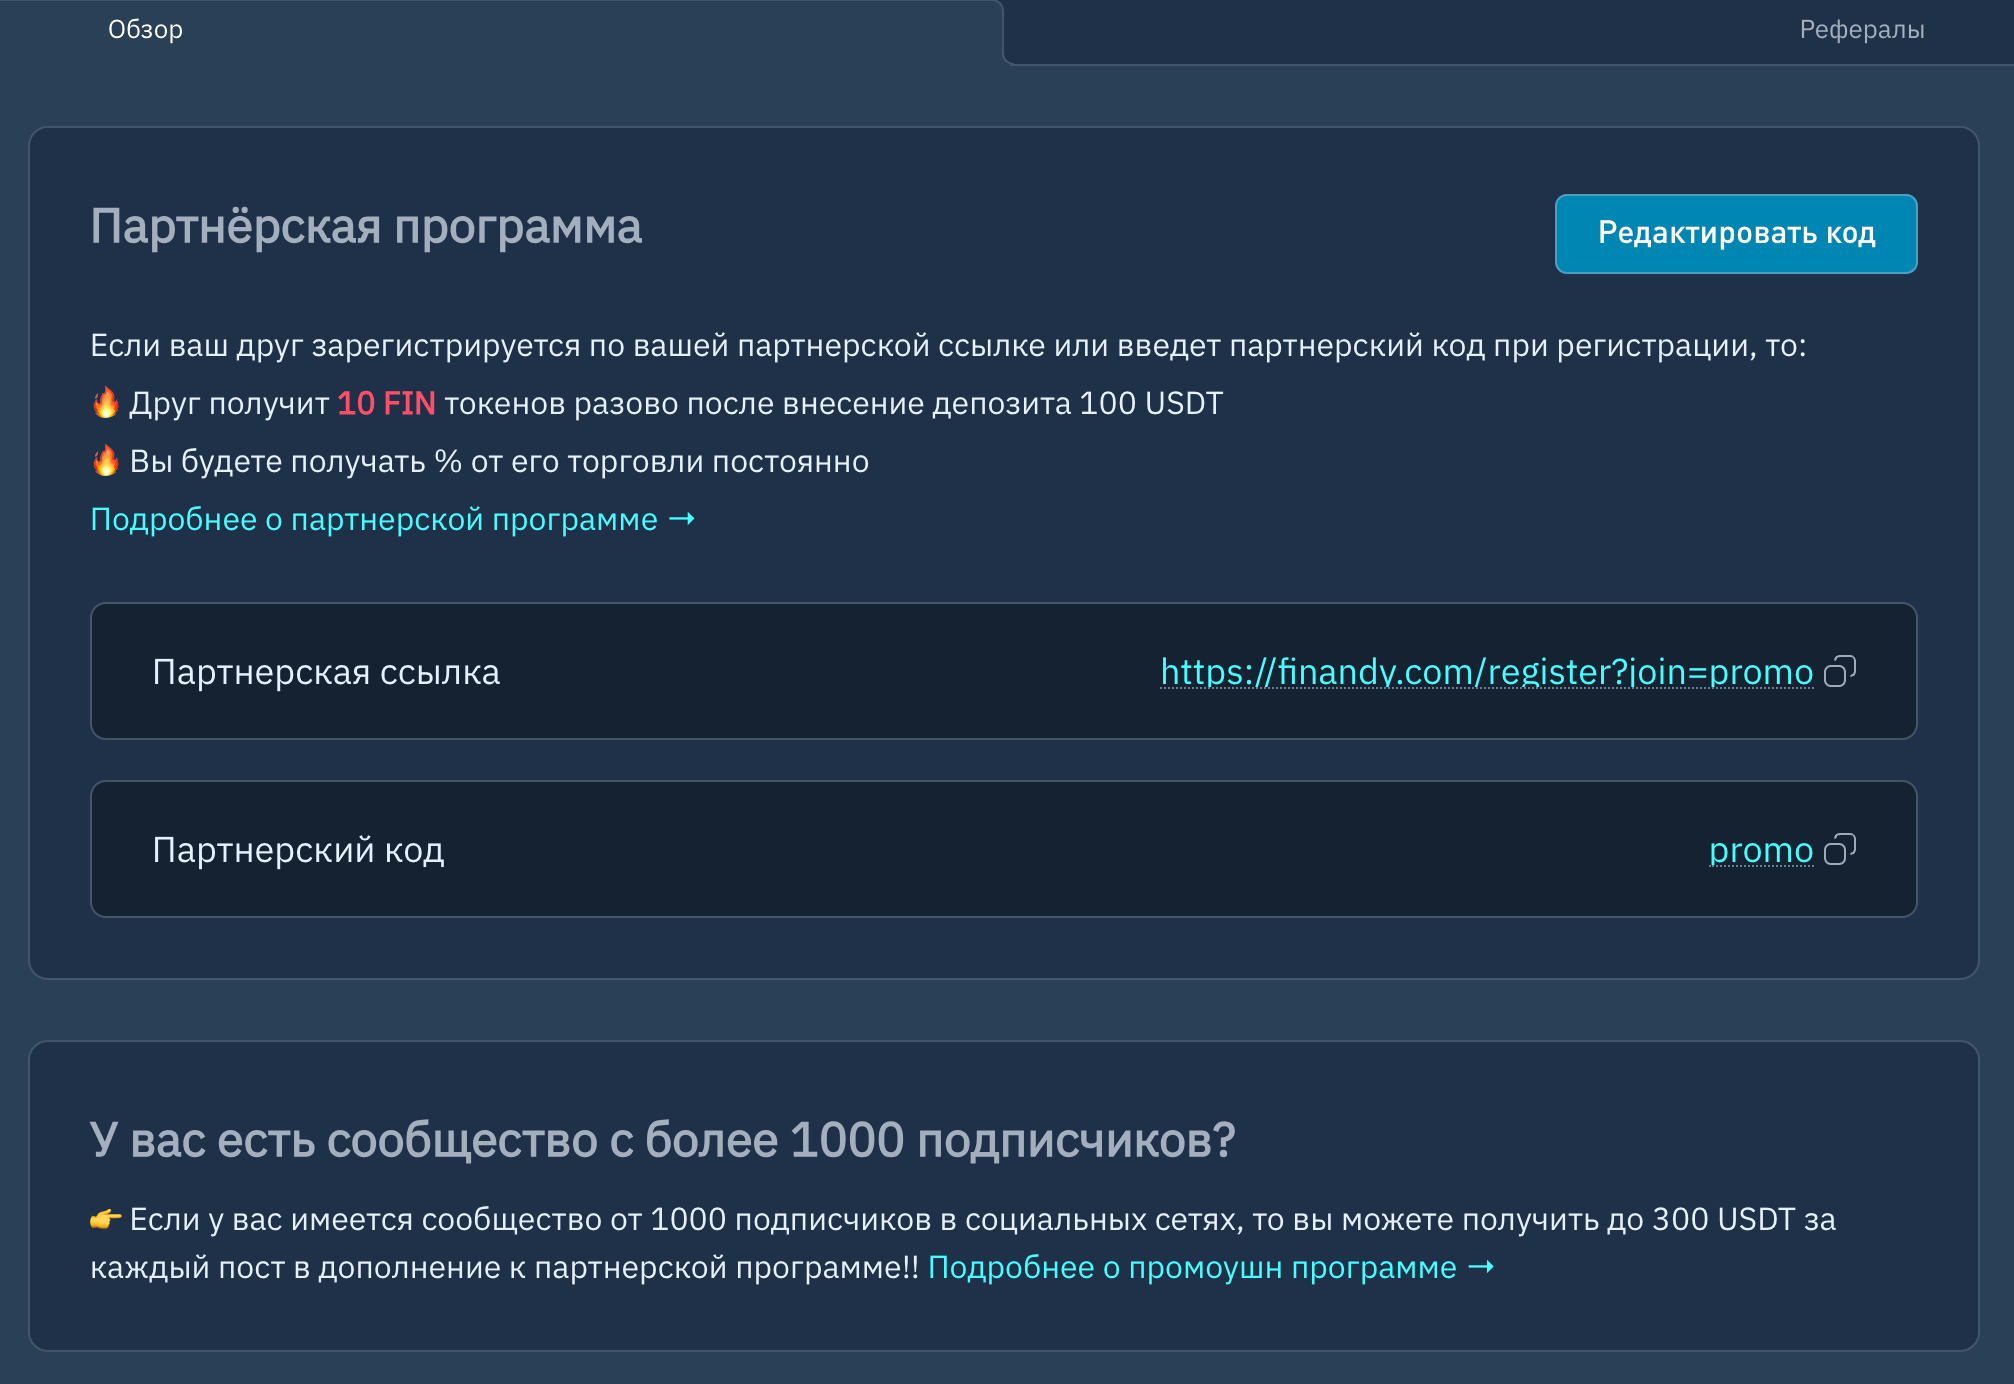Click the Партнерский код label
The width and height of the screenshot is (2014, 1384).
[298, 850]
